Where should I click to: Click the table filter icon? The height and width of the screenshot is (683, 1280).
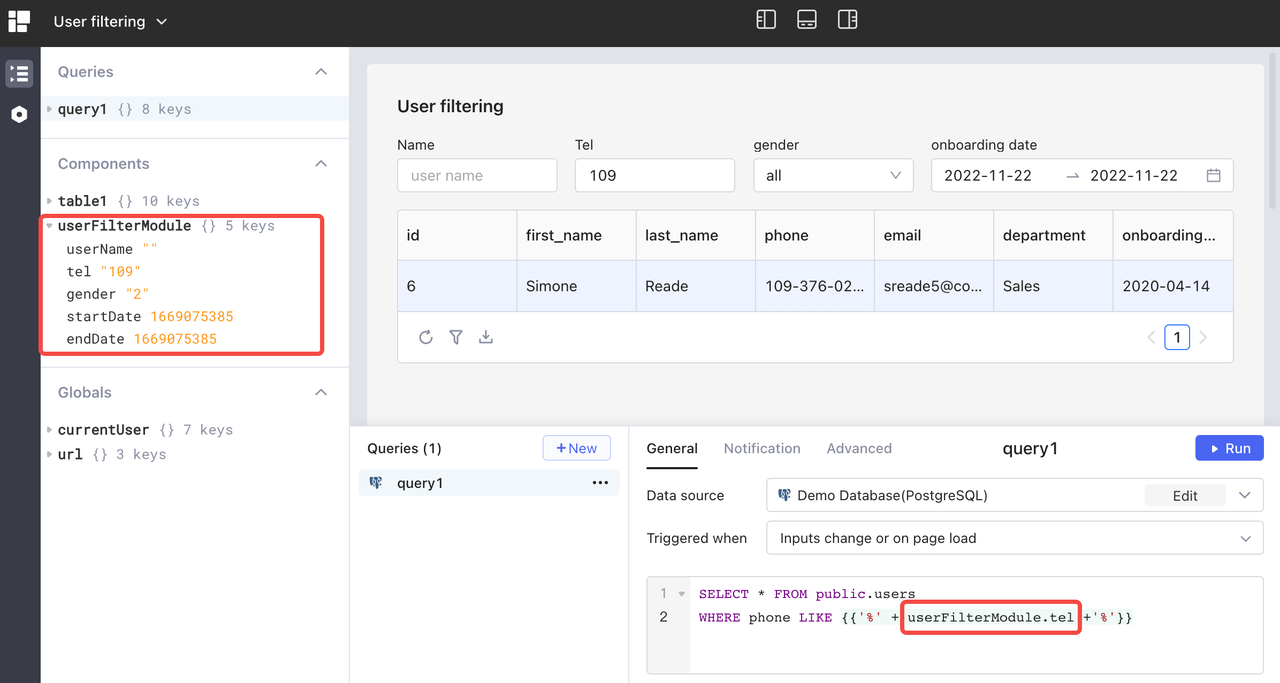[x=456, y=337]
